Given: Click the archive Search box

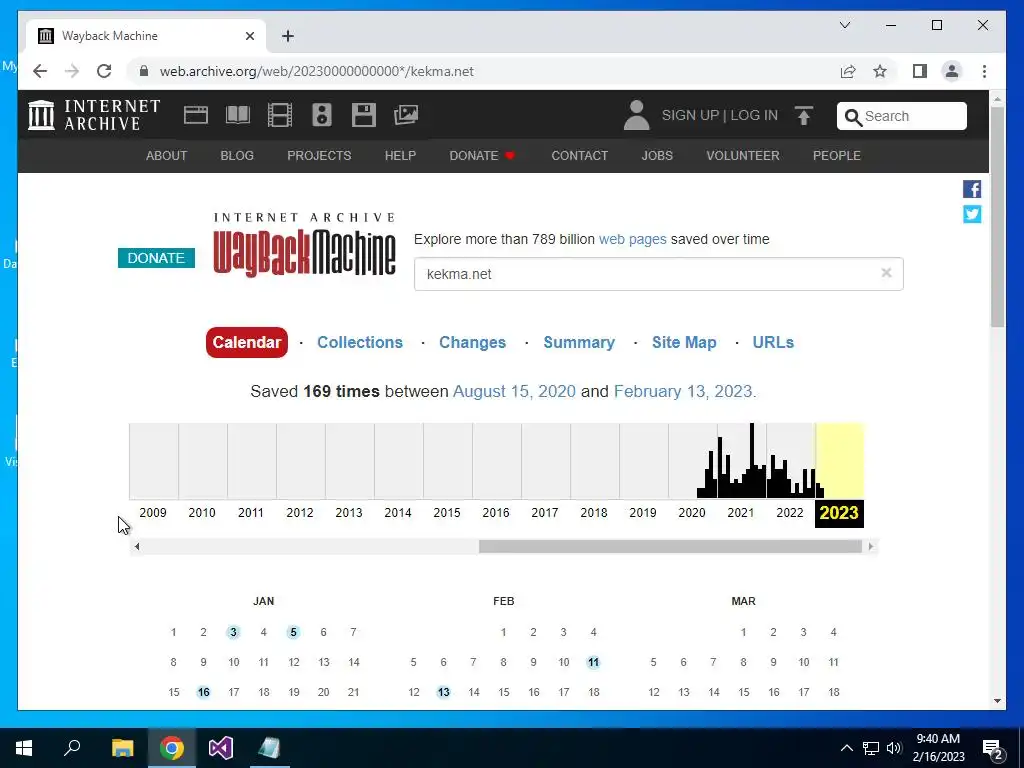Looking at the screenshot, I should click(x=902, y=116).
